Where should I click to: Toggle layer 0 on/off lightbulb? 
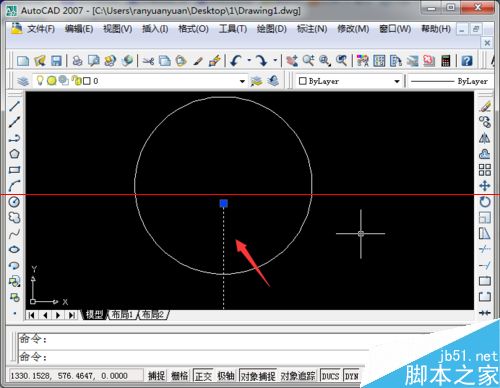[x=40, y=80]
